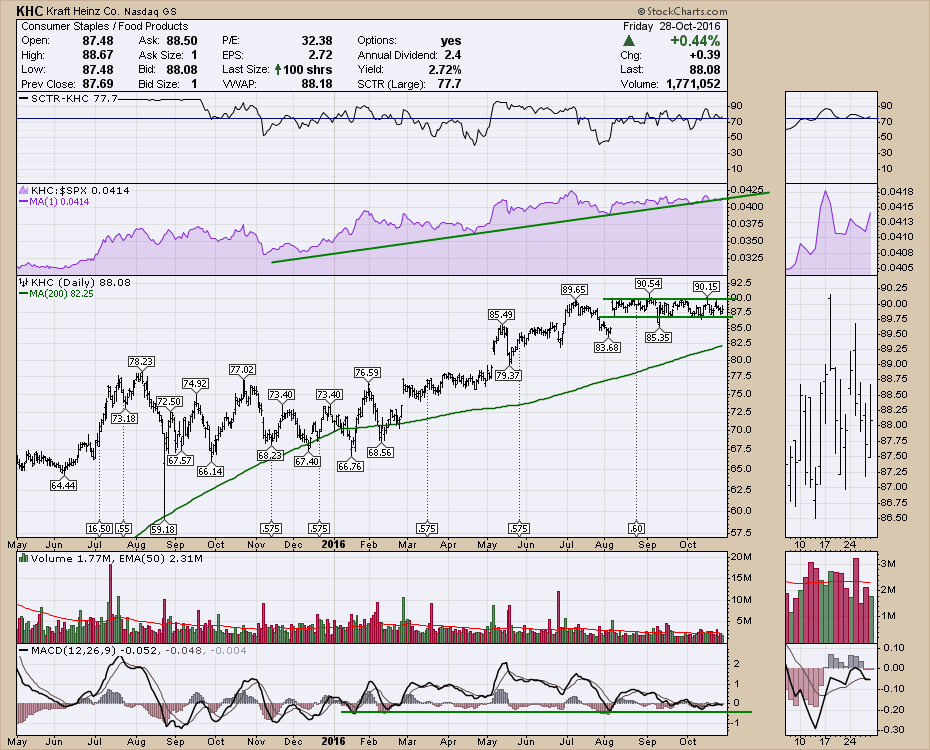The height and width of the screenshot is (750, 930).
Task: Click the green up-arrow change indicator
Action: pyautogui.click(x=629, y=41)
